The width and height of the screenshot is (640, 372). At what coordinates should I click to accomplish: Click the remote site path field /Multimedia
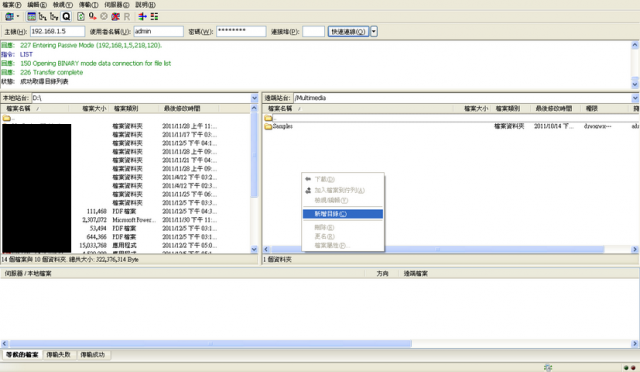point(462,98)
